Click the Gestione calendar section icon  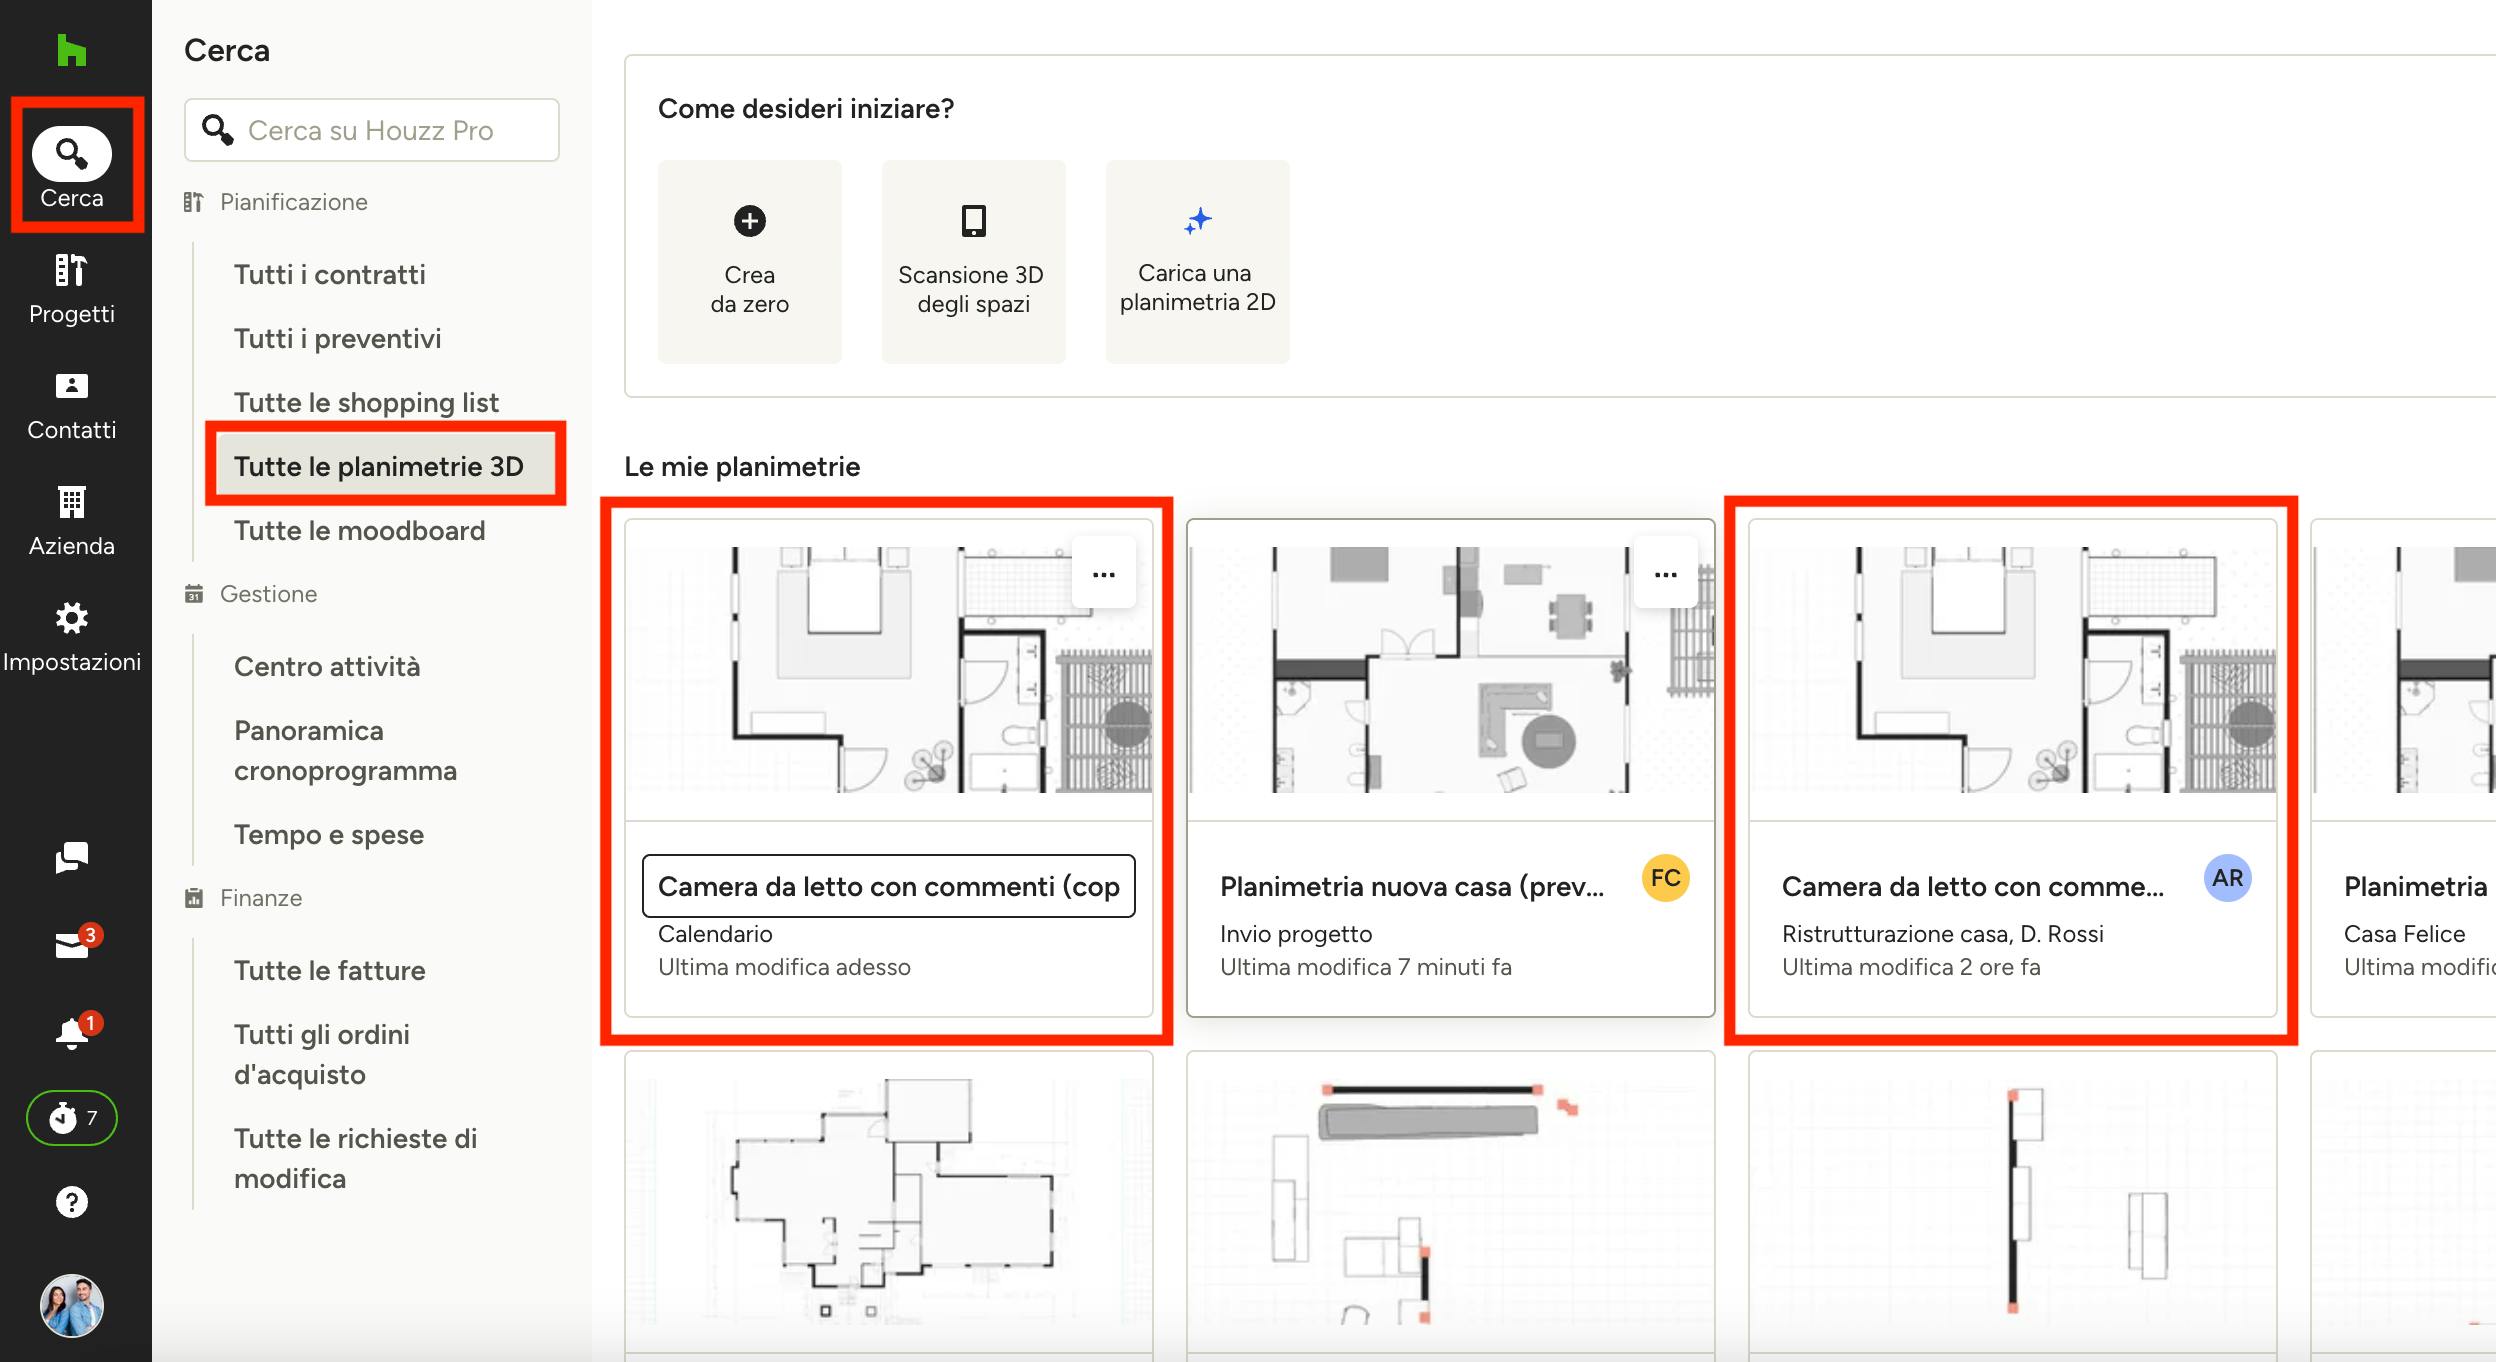pyautogui.click(x=194, y=594)
